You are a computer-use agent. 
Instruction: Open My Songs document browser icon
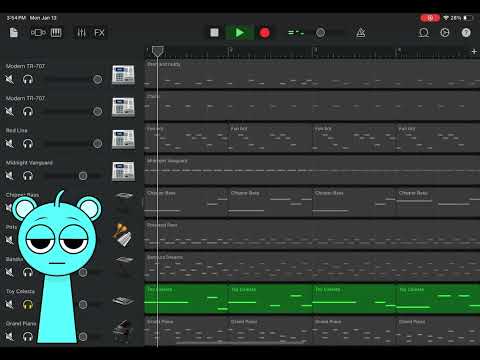click(x=14, y=33)
